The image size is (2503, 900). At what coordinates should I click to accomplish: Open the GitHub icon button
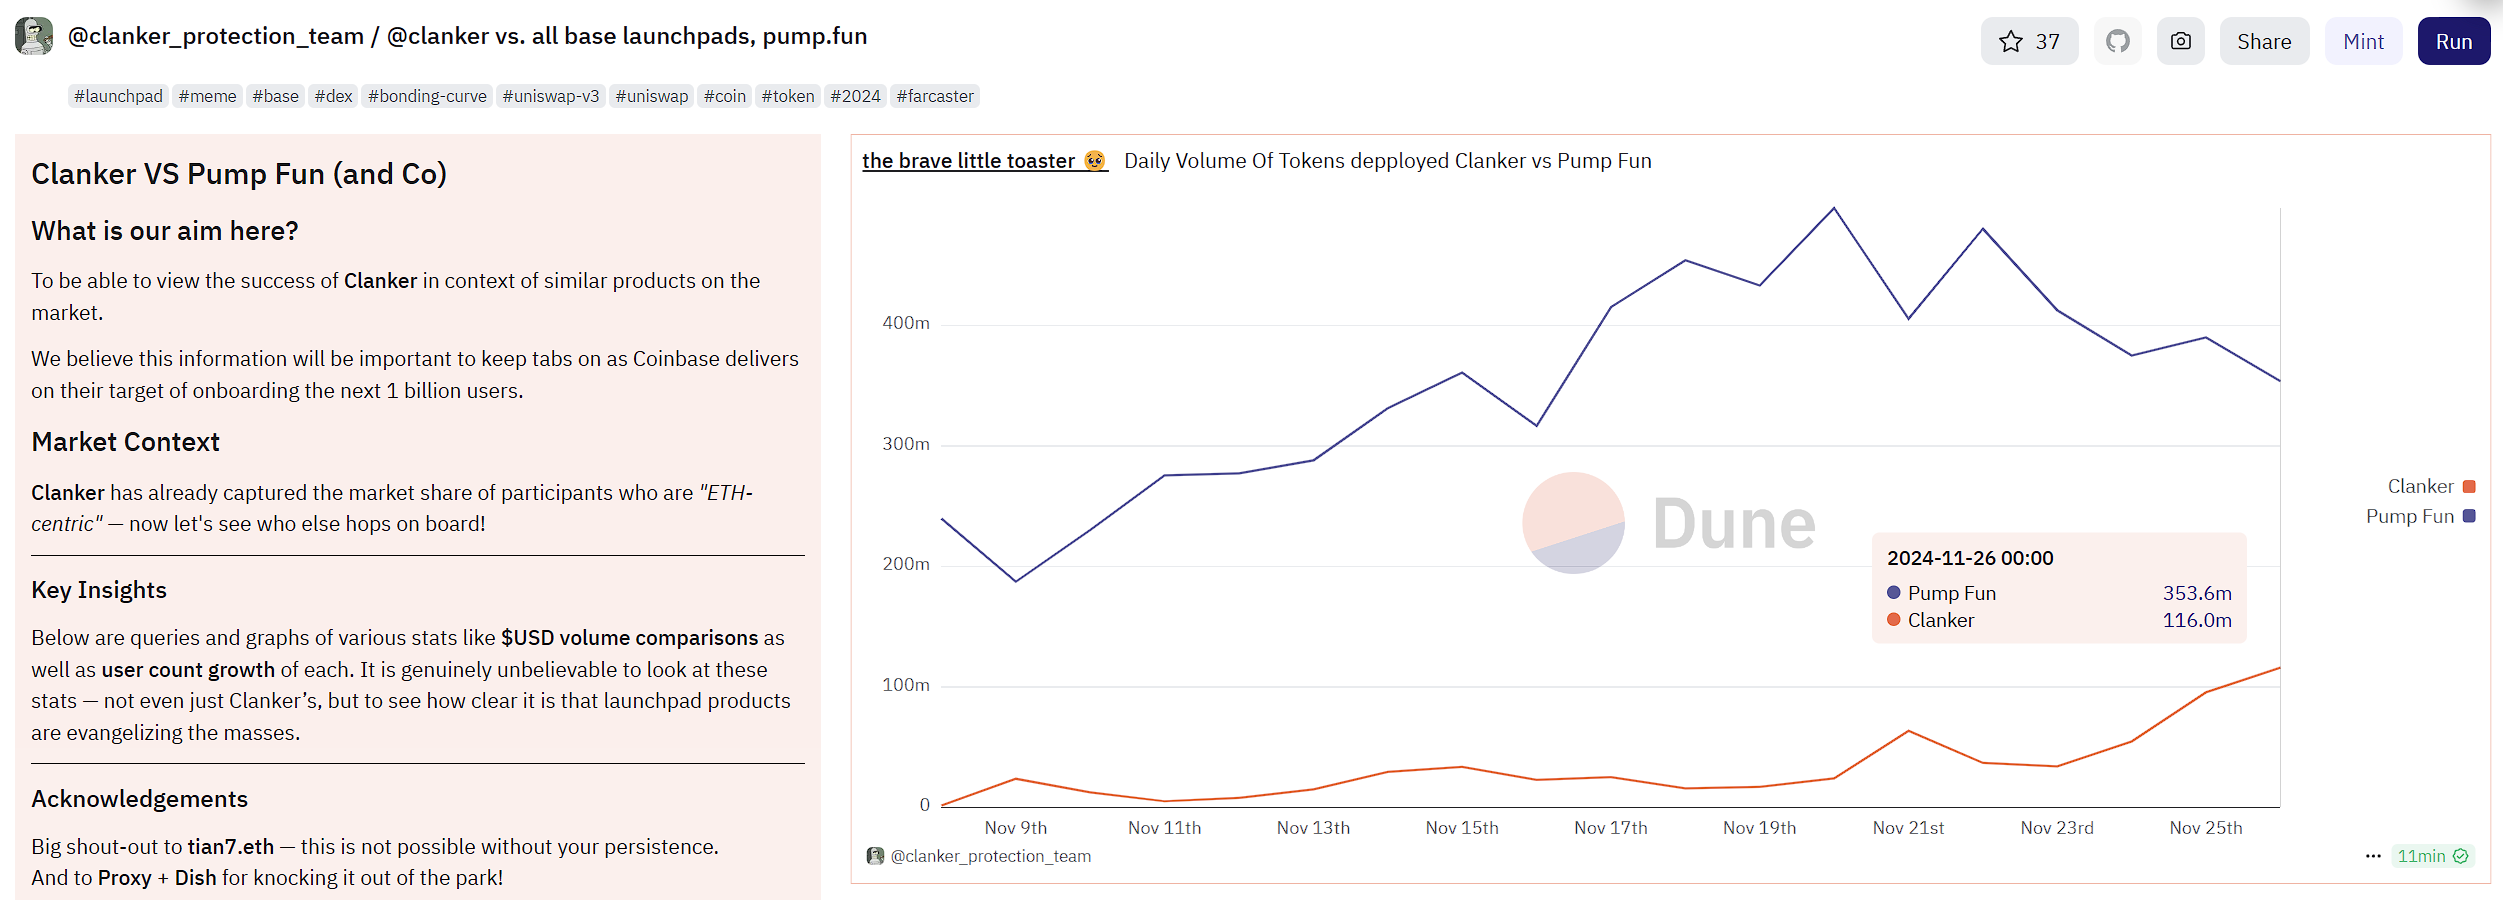point(2118,41)
